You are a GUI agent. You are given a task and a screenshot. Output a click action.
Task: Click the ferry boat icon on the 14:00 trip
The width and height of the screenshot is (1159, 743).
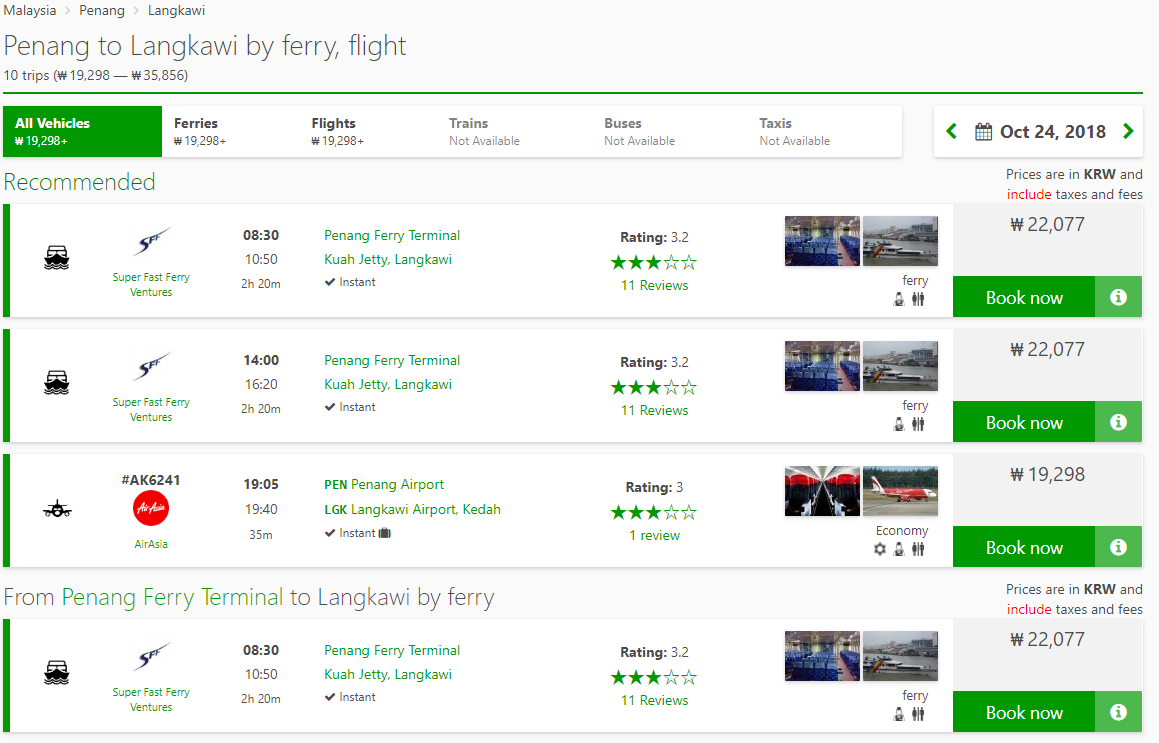pos(57,383)
